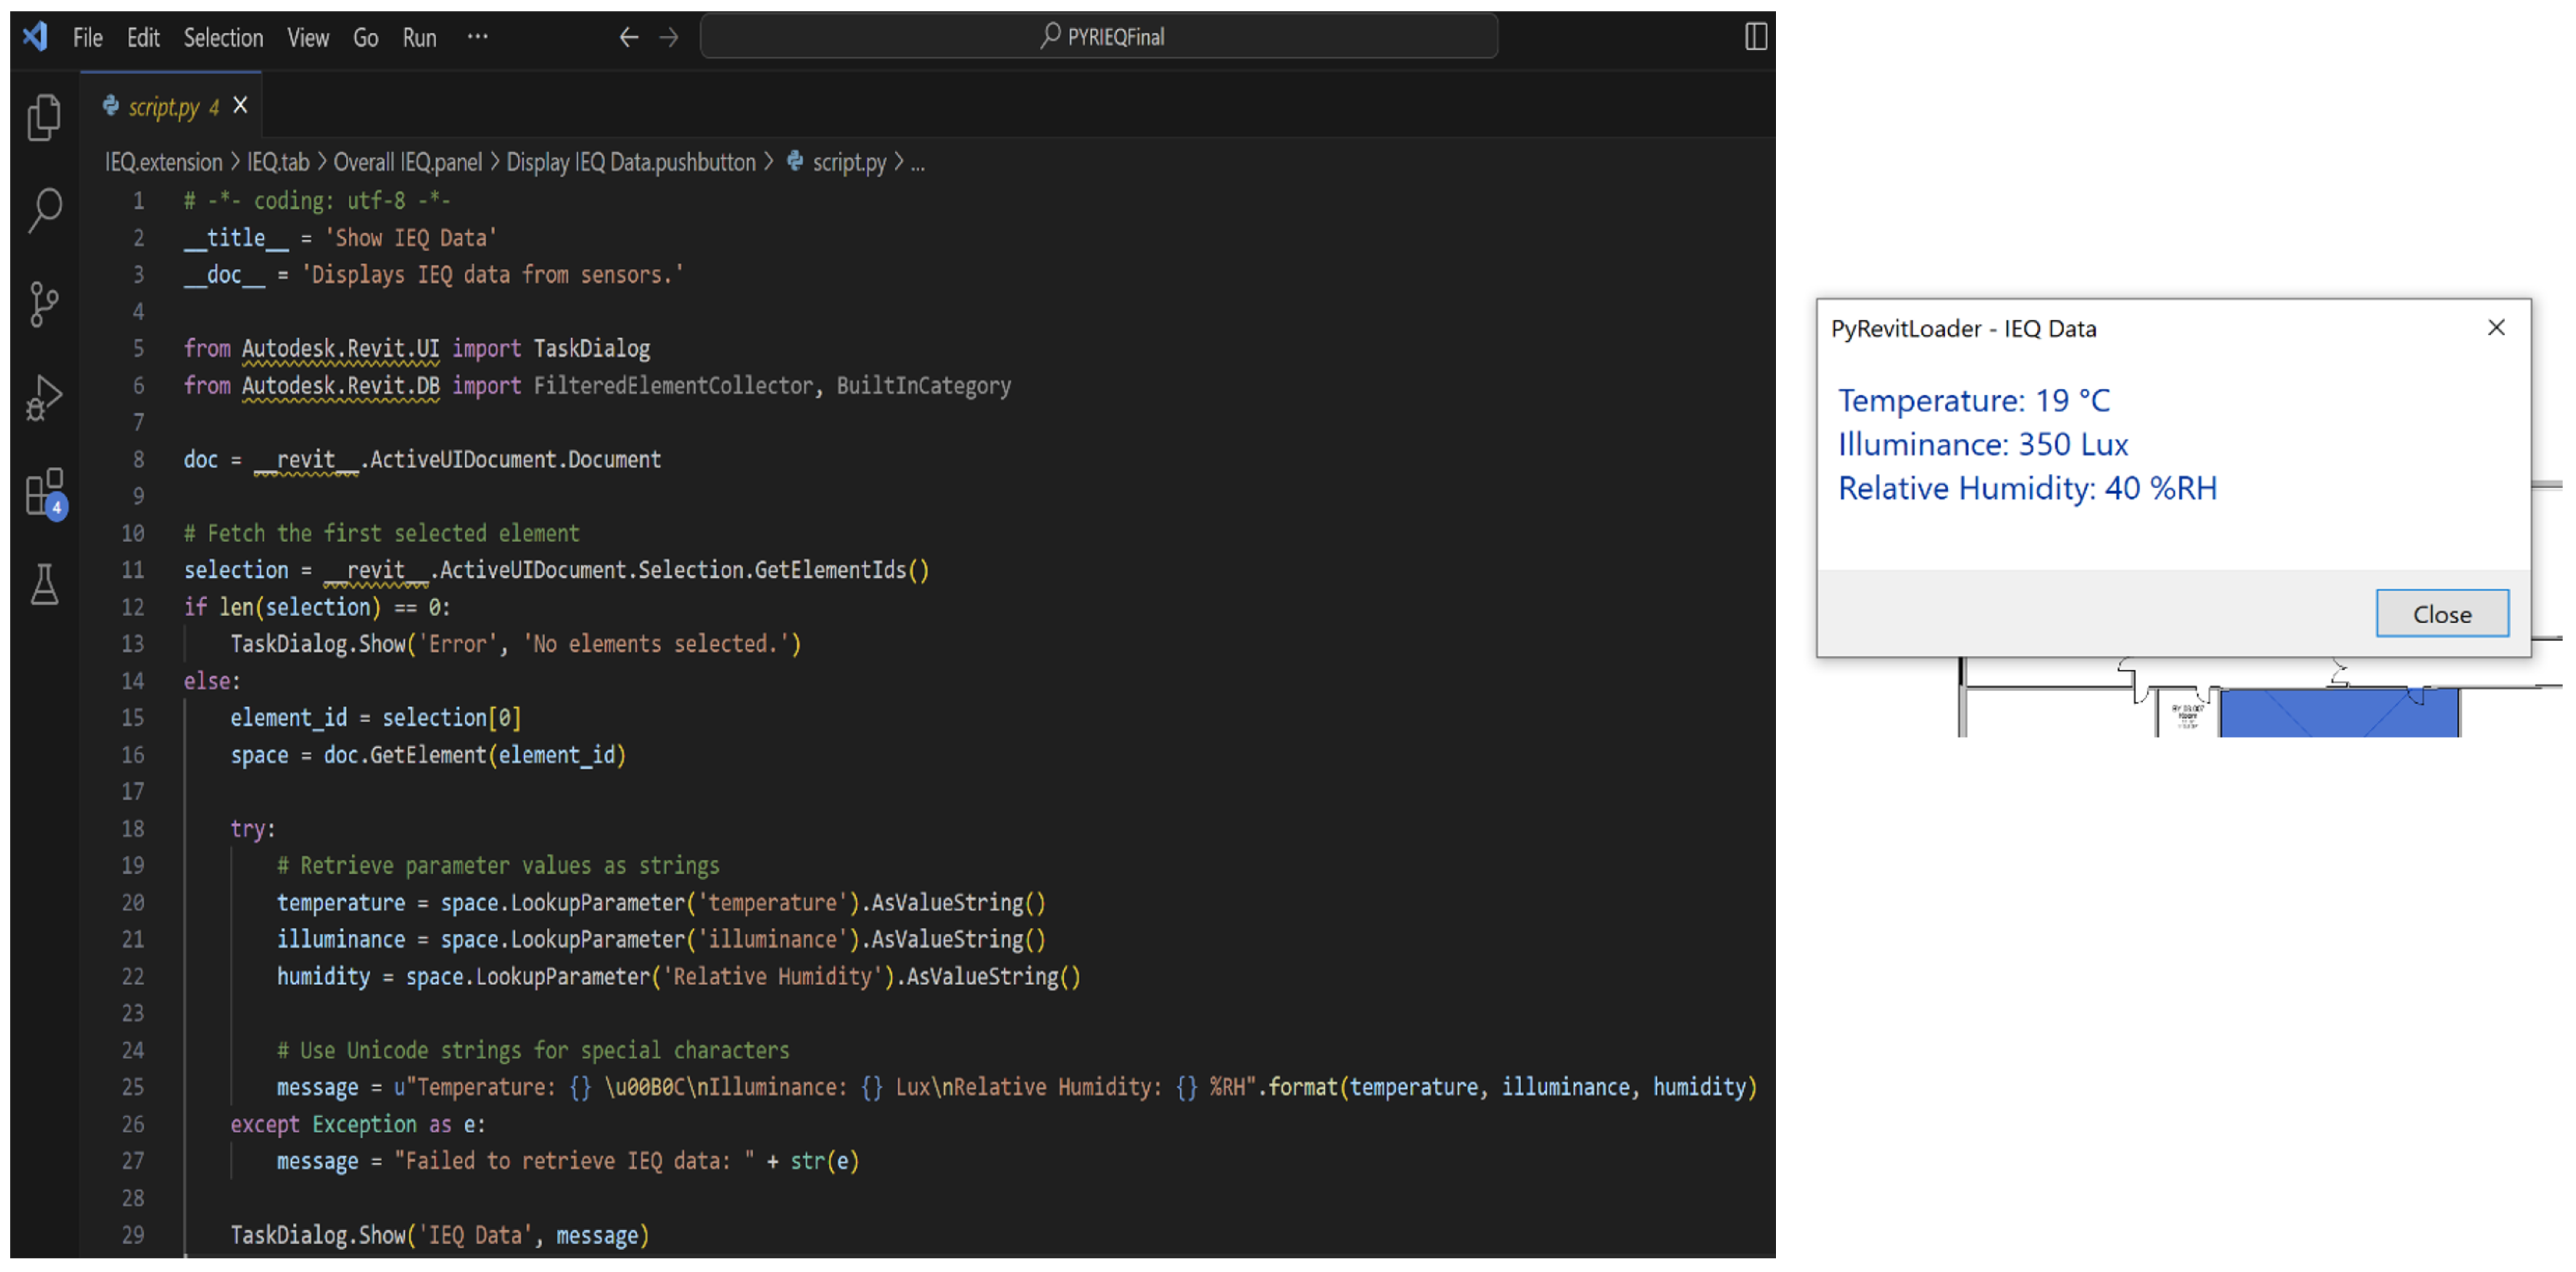Click 'No elements selected.' string
The image size is (2576, 1272).
pyautogui.click(x=657, y=644)
